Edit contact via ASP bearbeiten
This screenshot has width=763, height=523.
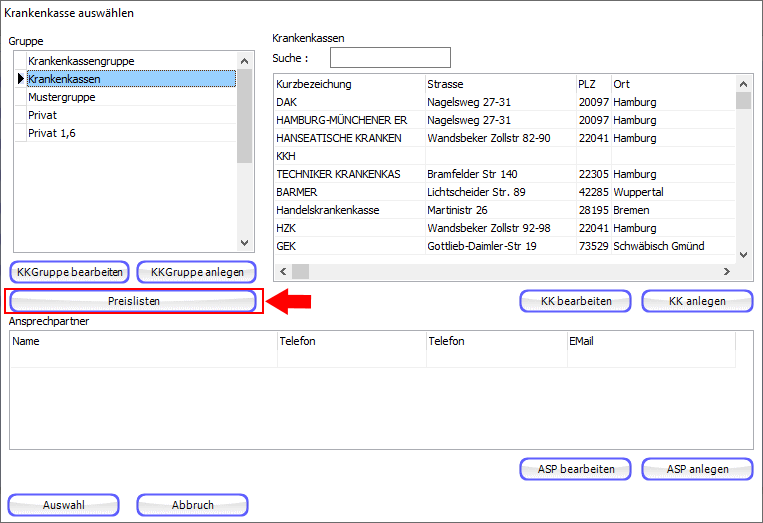(575, 469)
